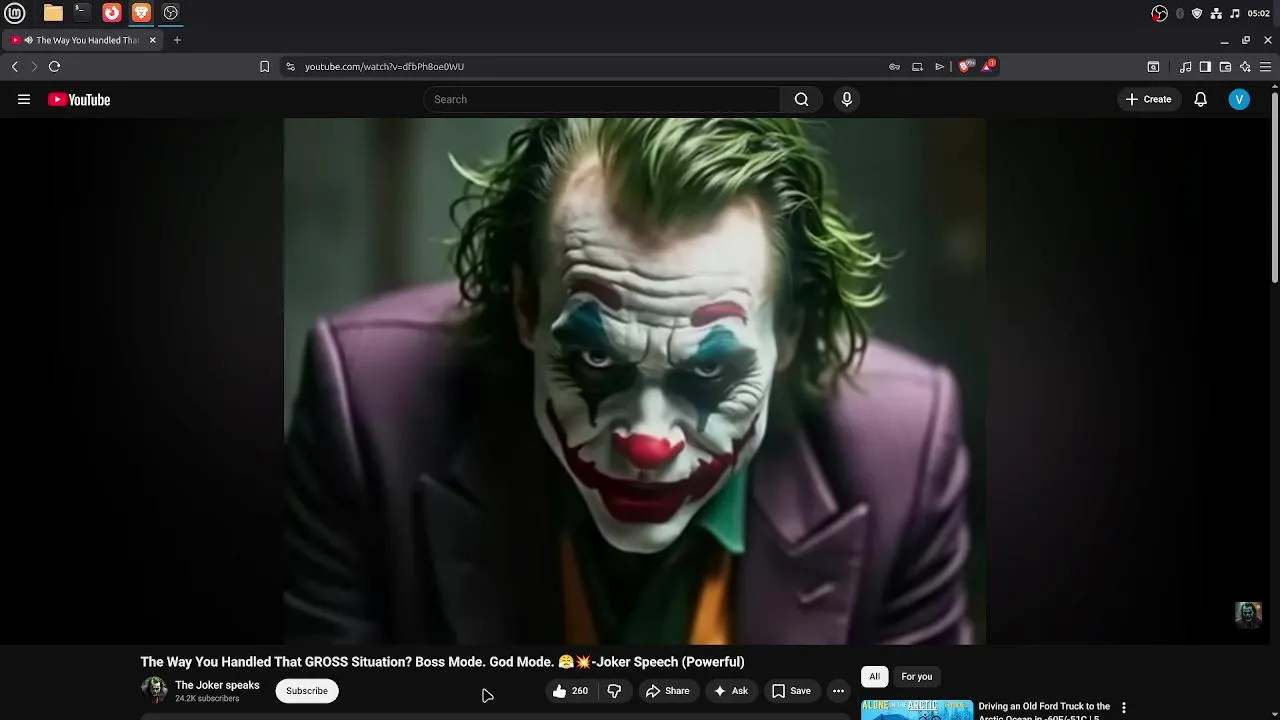Go forward to the next page

tap(34, 67)
